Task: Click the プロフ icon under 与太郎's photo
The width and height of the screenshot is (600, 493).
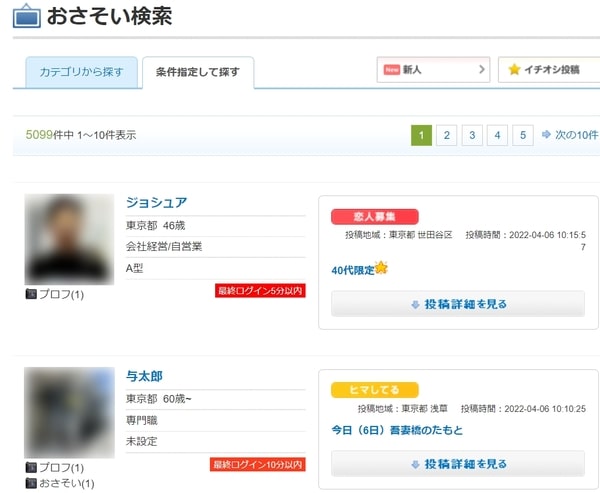Action: tap(30, 468)
